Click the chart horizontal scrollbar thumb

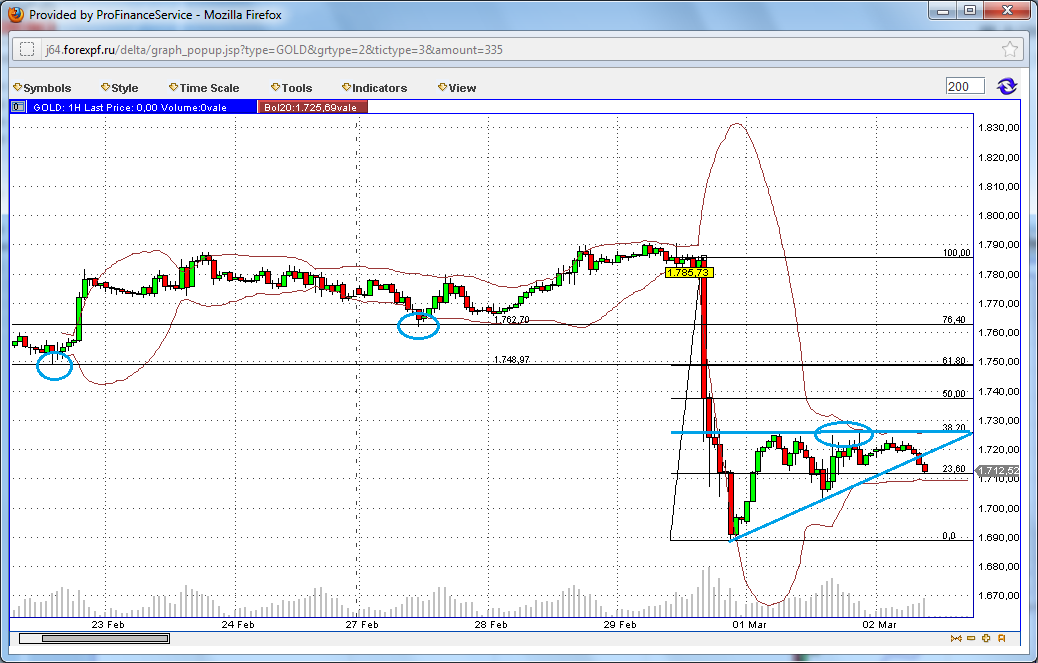[x=105, y=639]
